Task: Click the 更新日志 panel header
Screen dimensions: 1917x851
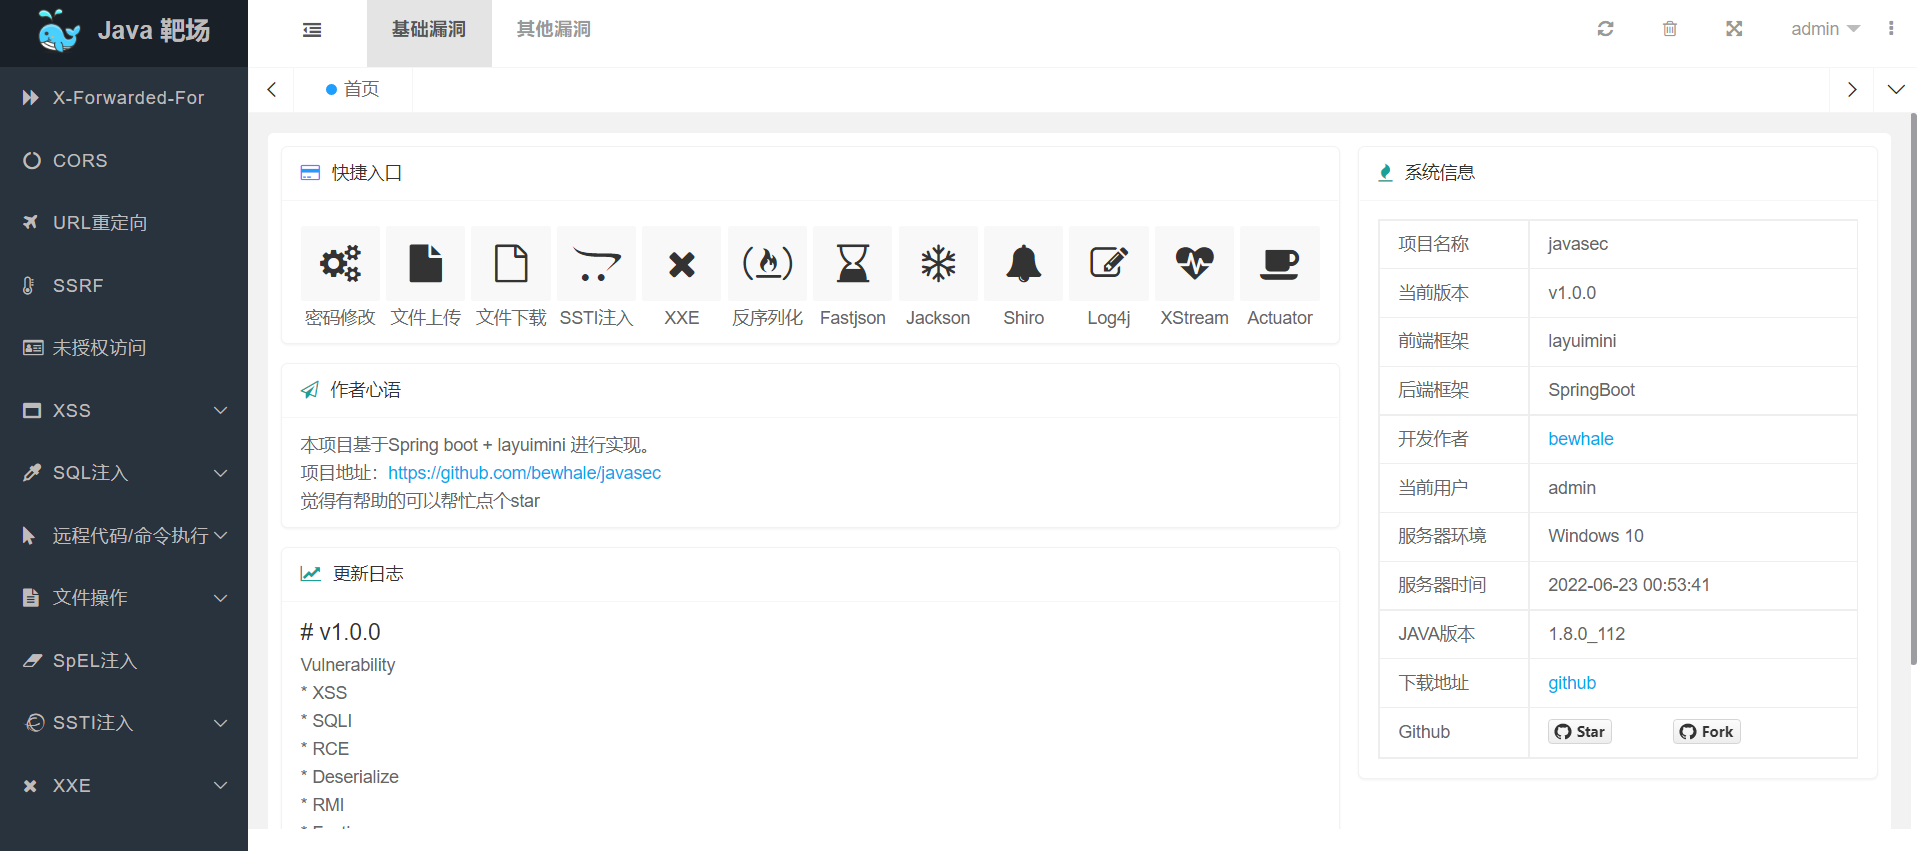Action: [x=810, y=574]
